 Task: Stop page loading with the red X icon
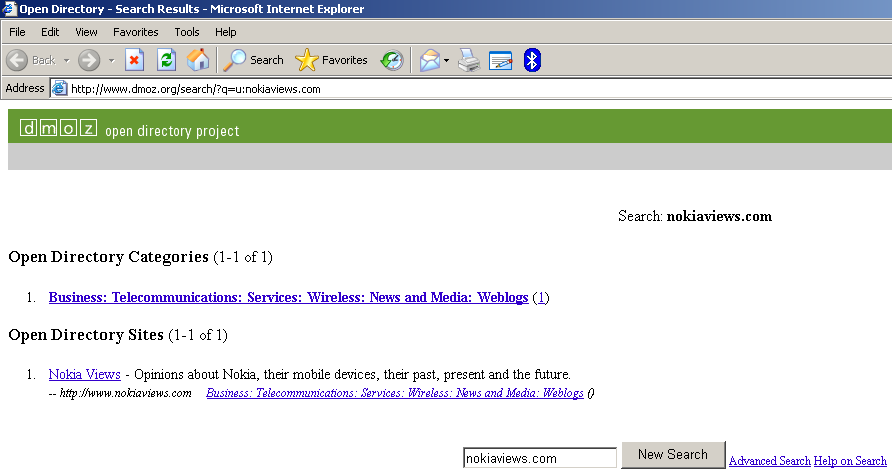[x=134, y=60]
